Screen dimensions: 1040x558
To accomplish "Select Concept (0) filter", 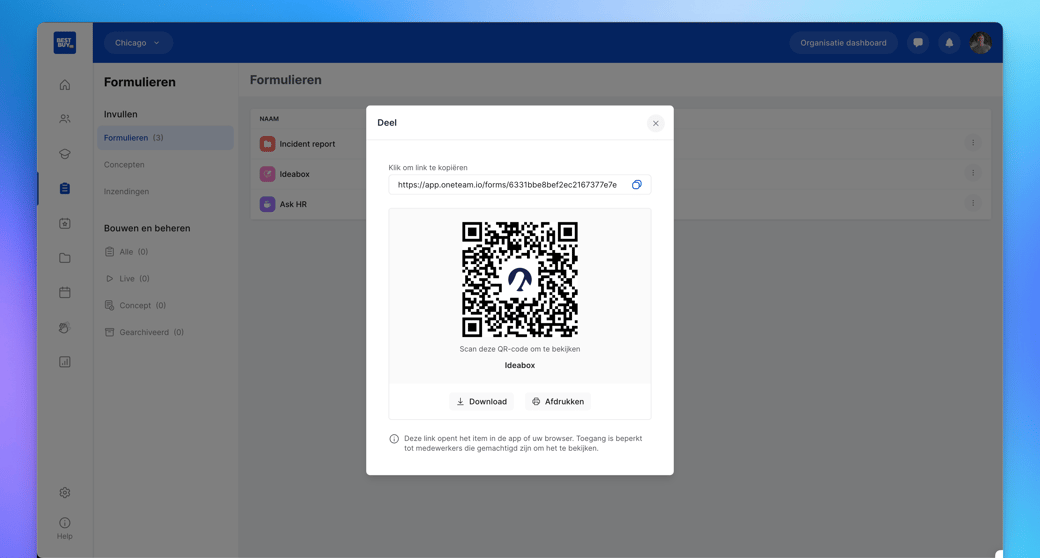I will tap(135, 305).
